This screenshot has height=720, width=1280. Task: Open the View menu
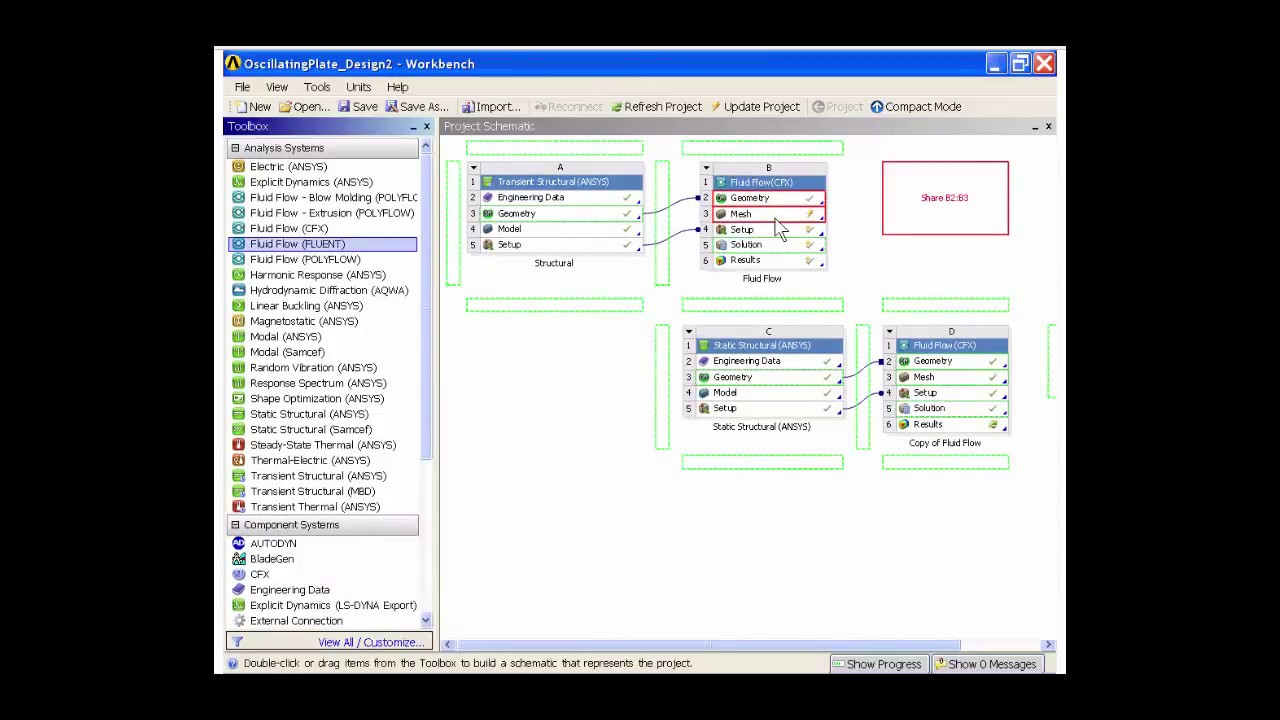click(x=277, y=87)
